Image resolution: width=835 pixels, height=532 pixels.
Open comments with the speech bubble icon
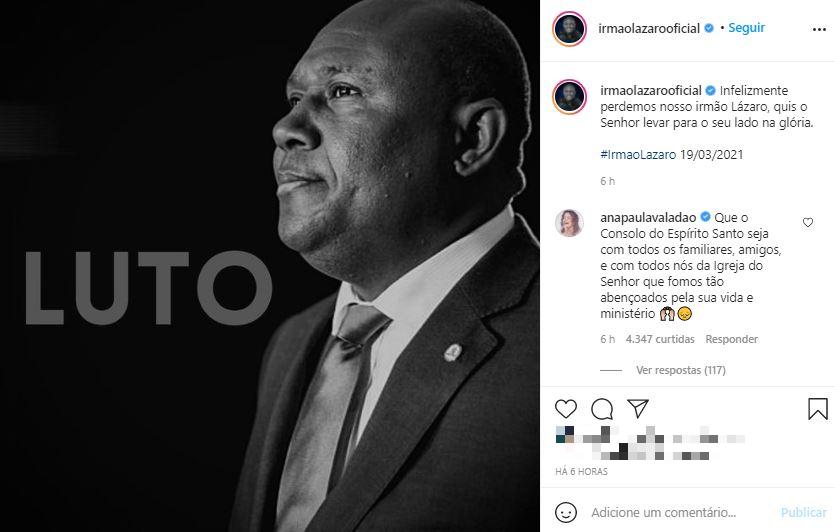[x=602, y=409]
